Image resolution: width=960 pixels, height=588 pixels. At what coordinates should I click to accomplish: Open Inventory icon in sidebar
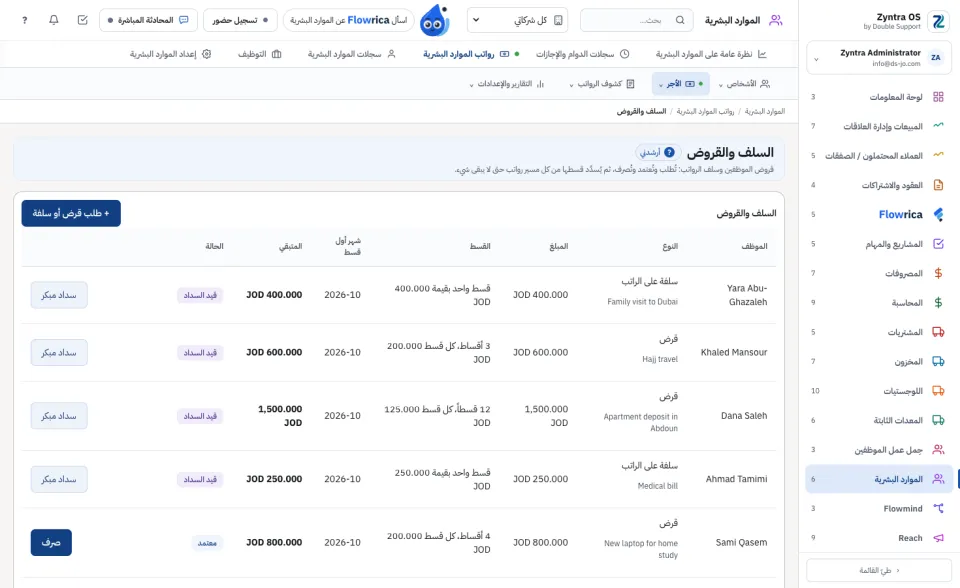point(938,361)
